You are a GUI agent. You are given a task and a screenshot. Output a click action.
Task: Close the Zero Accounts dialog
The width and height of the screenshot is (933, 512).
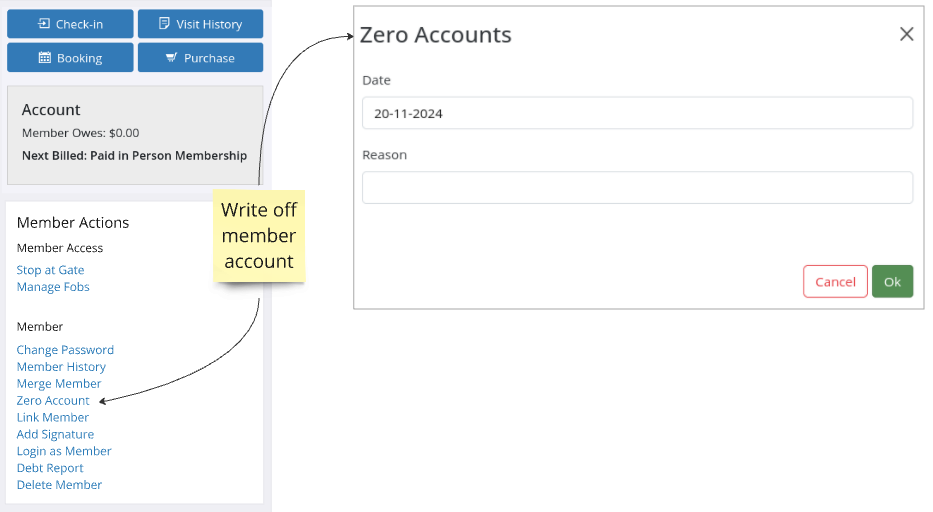coord(906,34)
